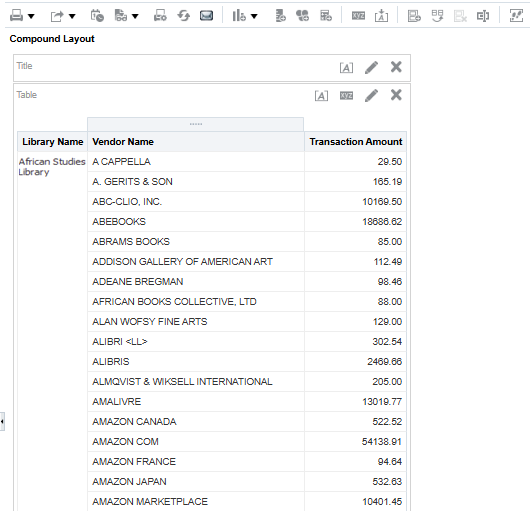This screenshot has height=511, width=530.
Task: Click vendor AMAZON CANADA
Action: (x=134, y=421)
